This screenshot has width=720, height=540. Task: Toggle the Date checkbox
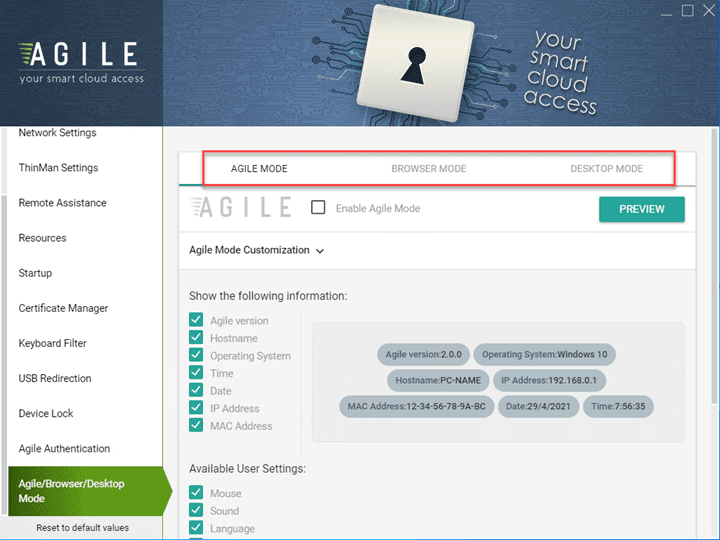click(196, 390)
